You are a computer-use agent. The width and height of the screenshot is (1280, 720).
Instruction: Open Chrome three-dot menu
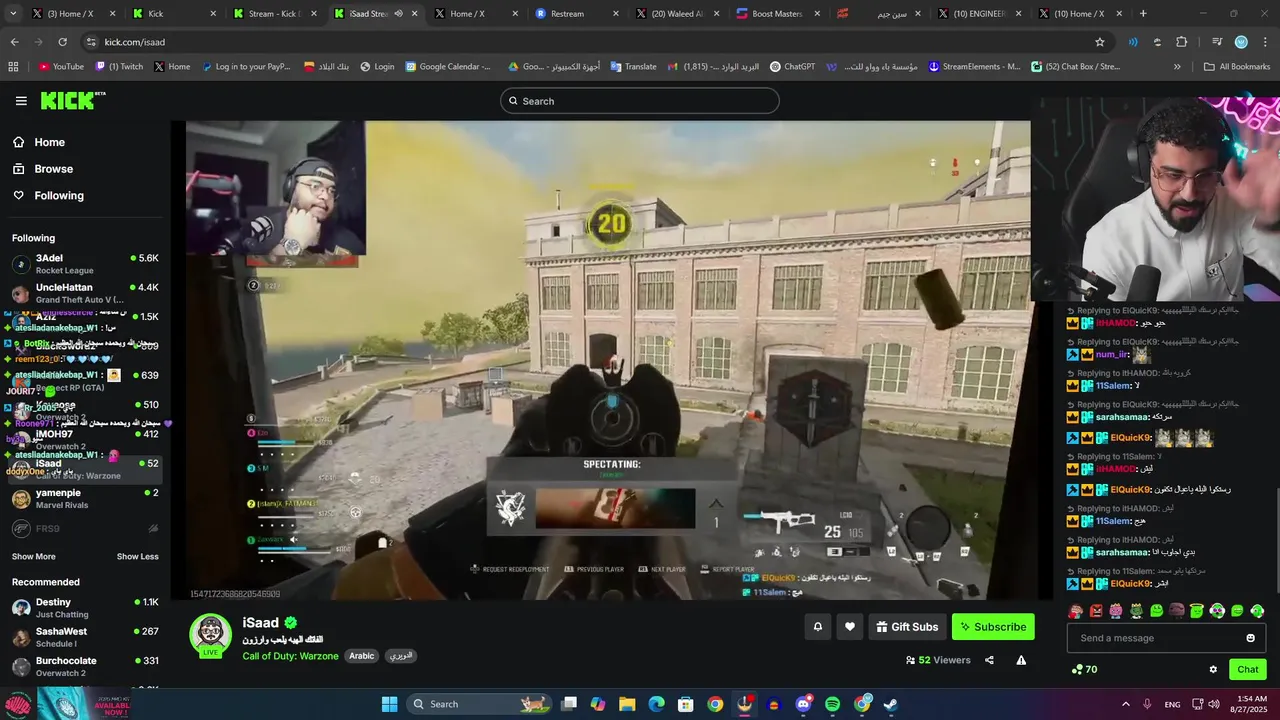tap(1265, 42)
